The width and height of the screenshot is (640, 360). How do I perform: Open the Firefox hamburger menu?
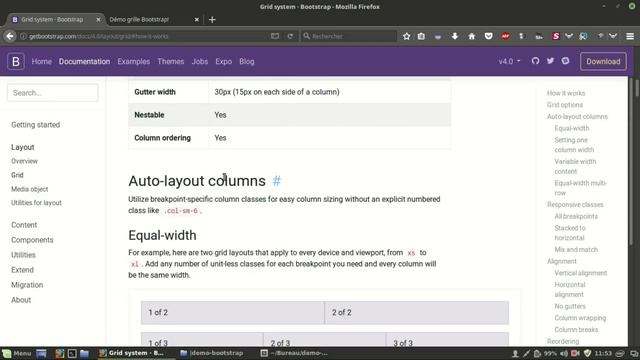click(x=630, y=36)
